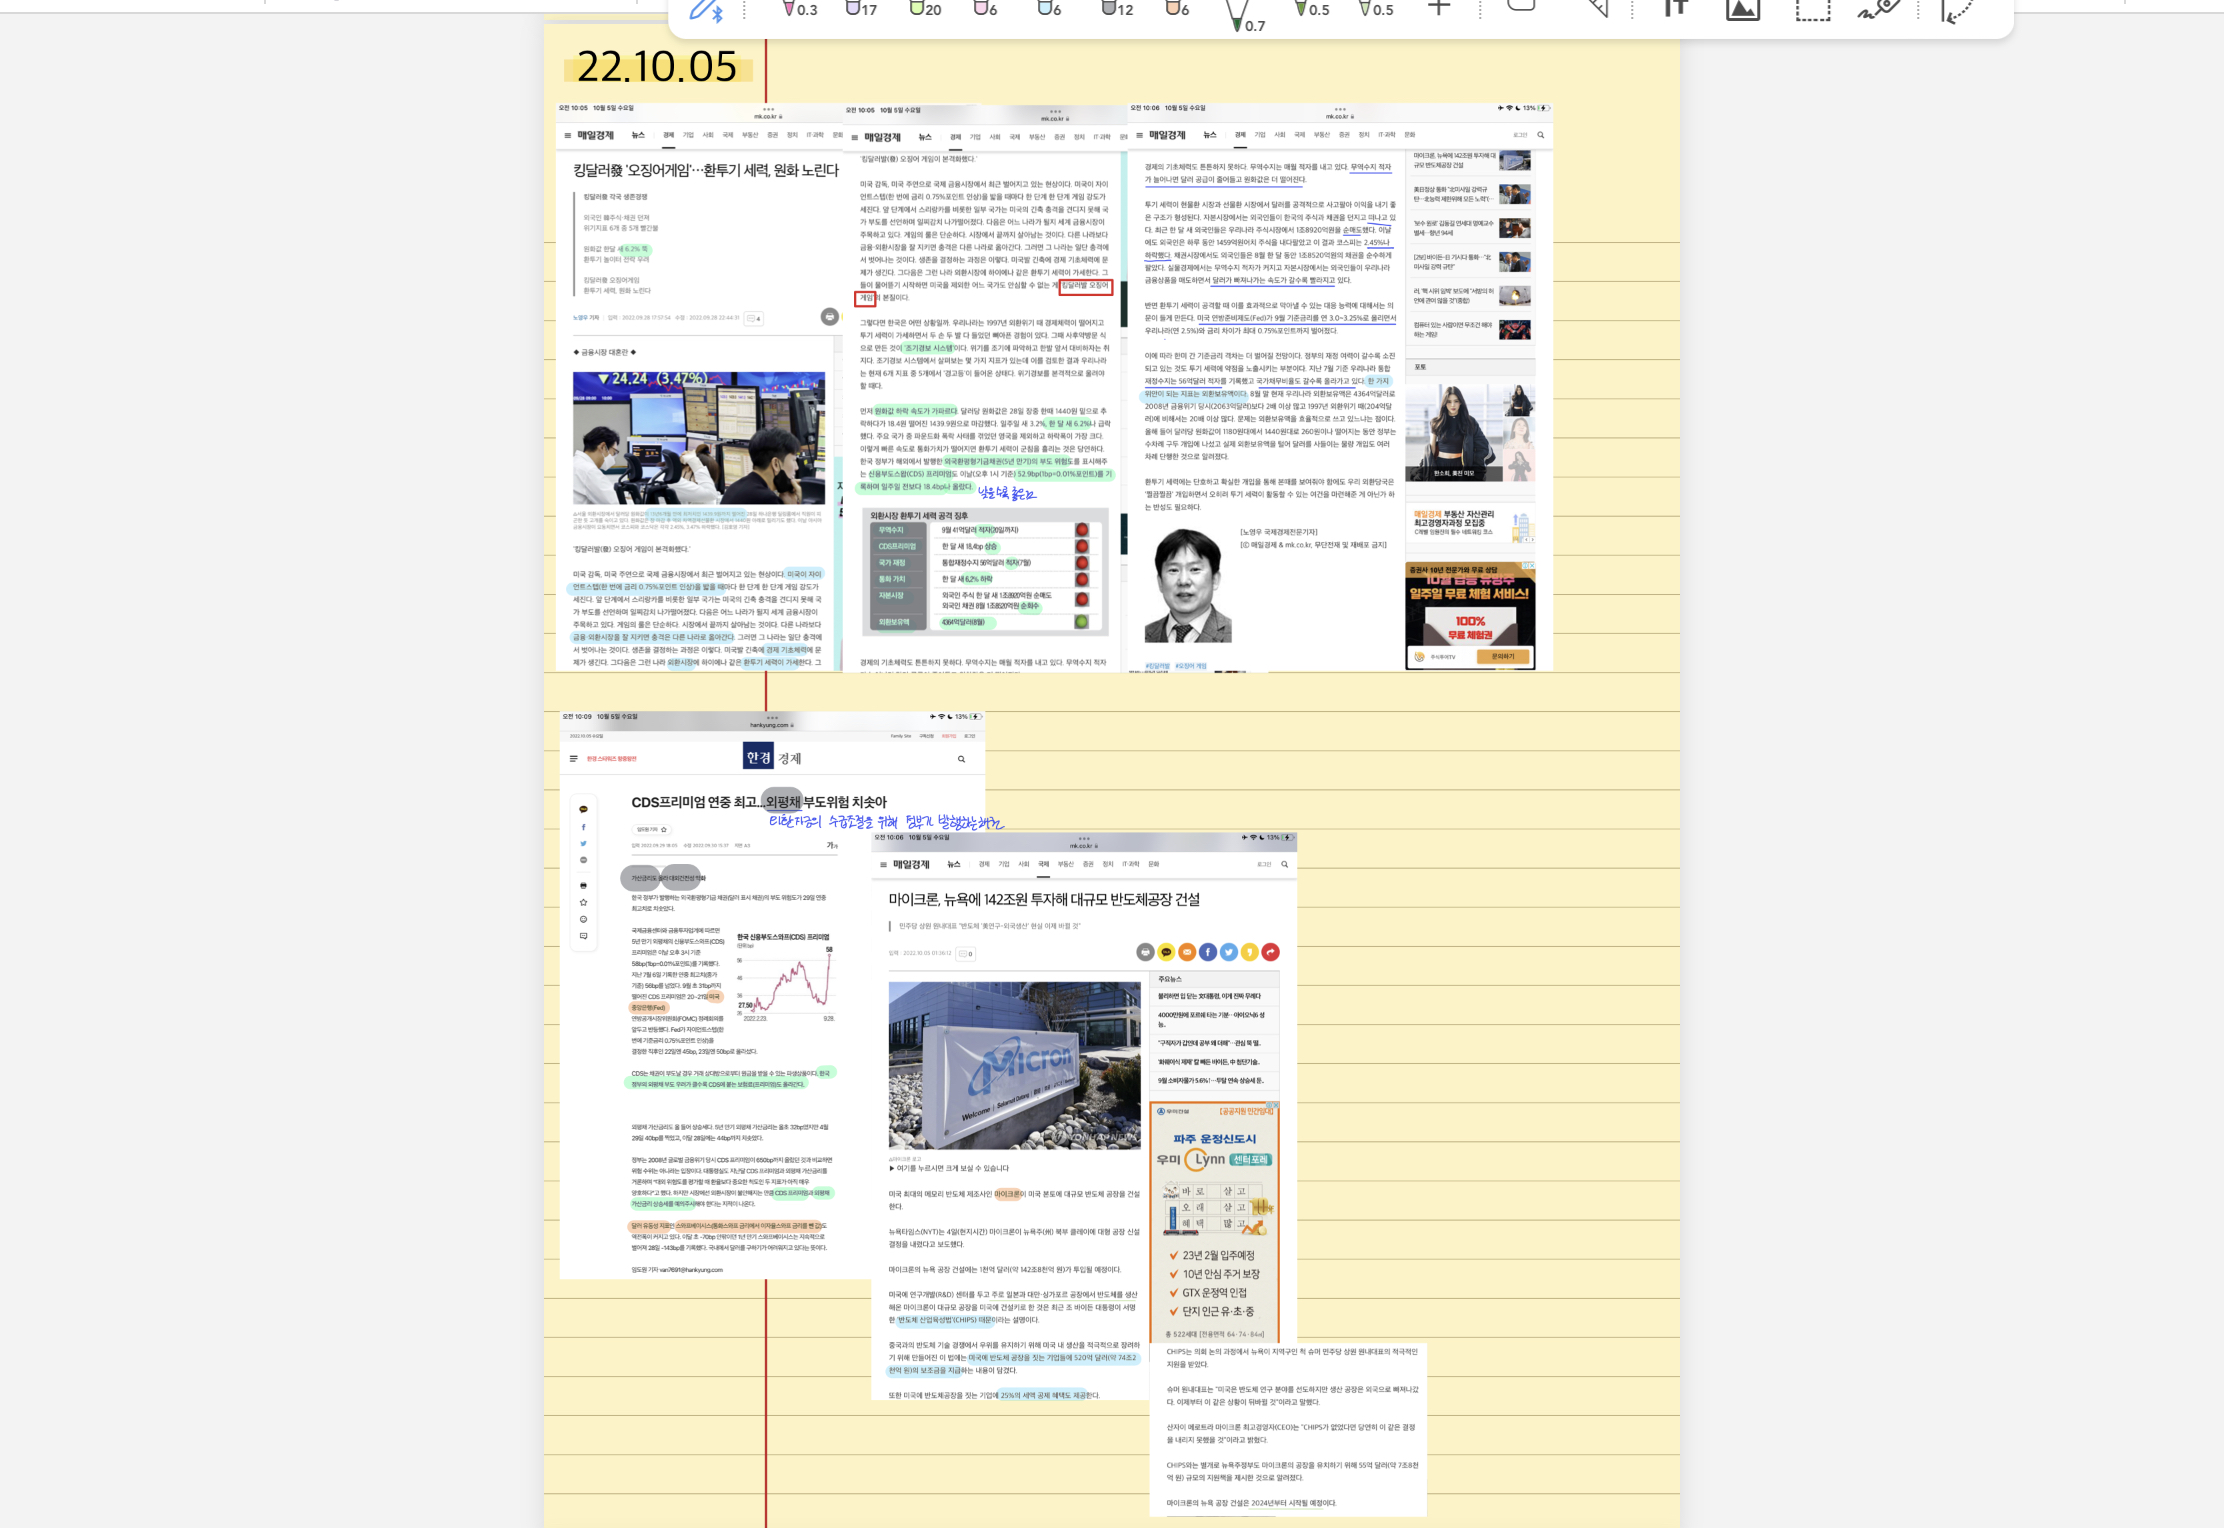Select 문화 tab in Micron article screenshot

coord(1154,864)
